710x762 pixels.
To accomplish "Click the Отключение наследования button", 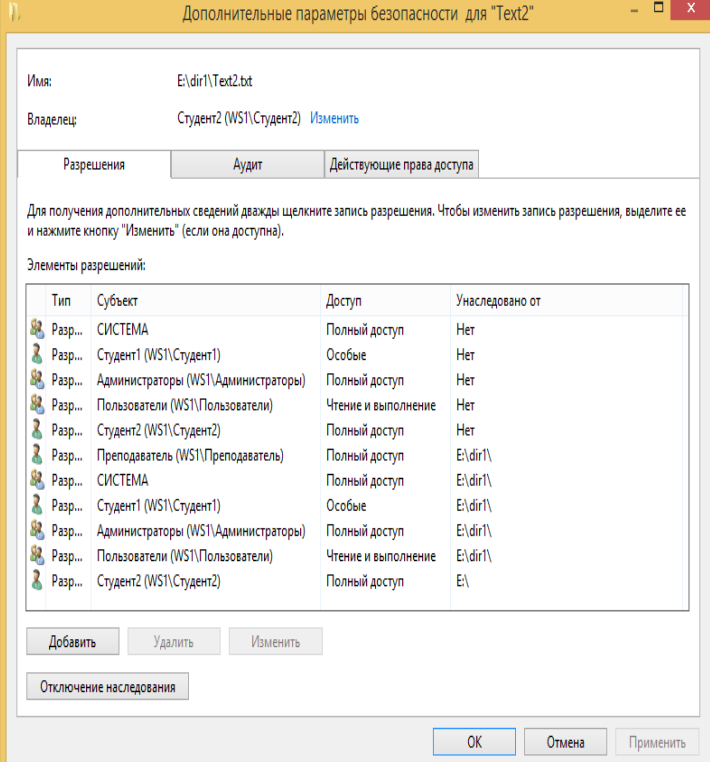I will (x=107, y=687).
